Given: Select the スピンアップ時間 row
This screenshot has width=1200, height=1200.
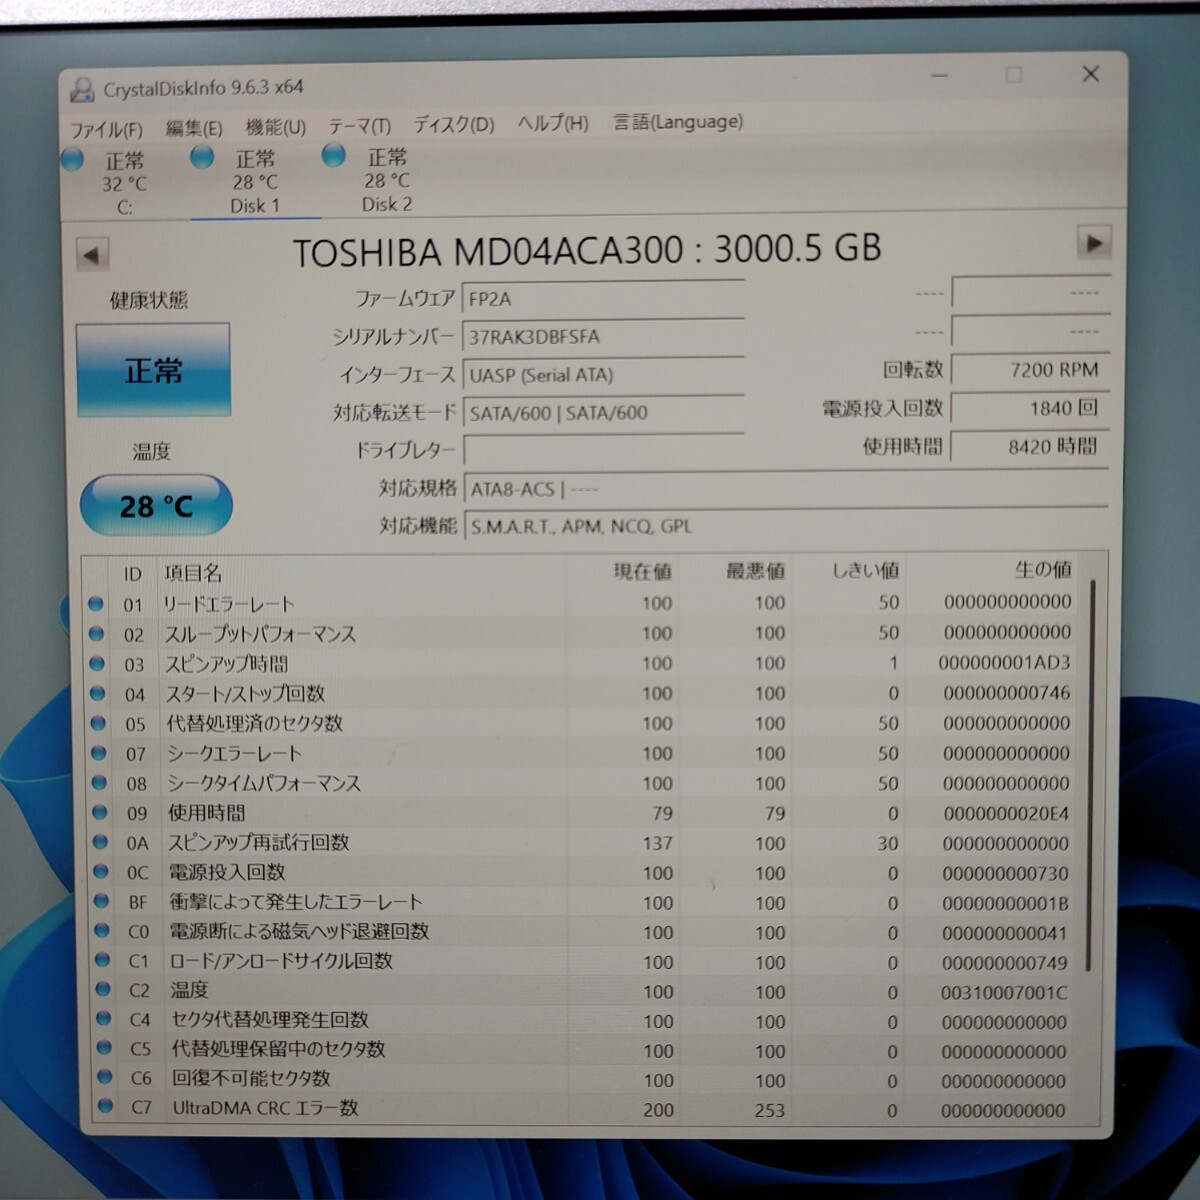Looking at the screenshot, I should click(585, 663).
